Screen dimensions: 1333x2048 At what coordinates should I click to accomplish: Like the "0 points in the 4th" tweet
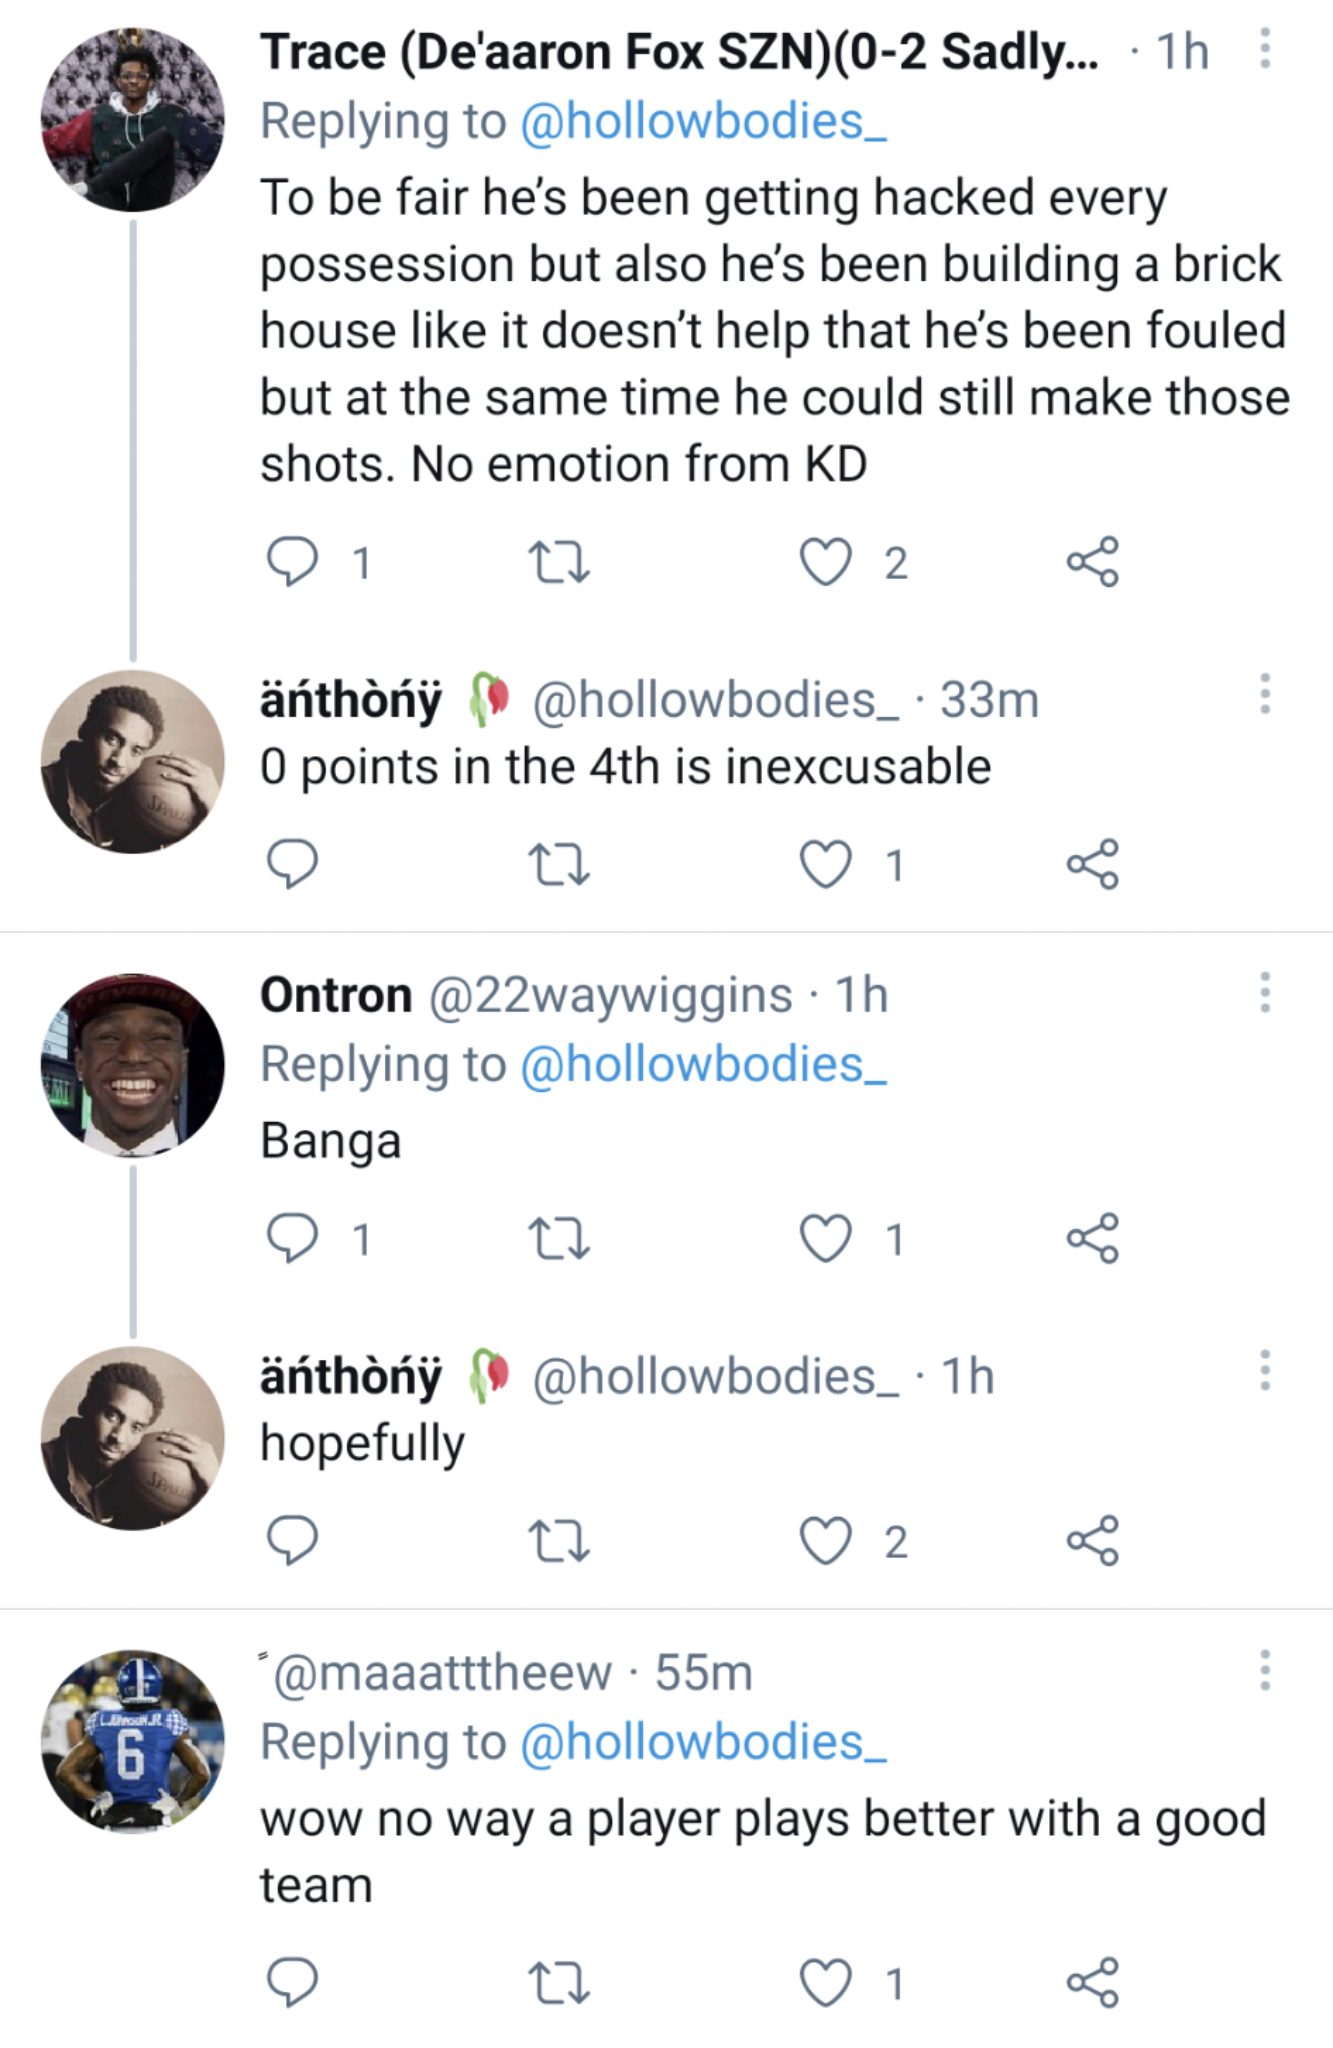tap(826, 864)
